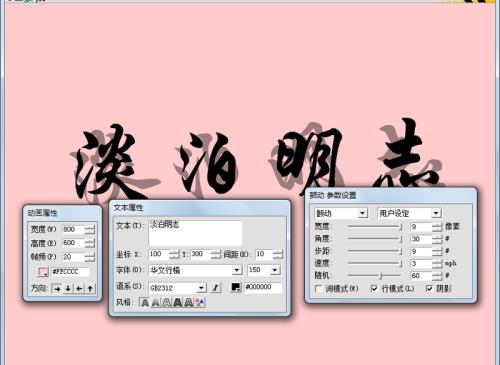Screen dimensions: 500x365
Task: Set animation direction to right arrow
Action: [x=57, y=289]
